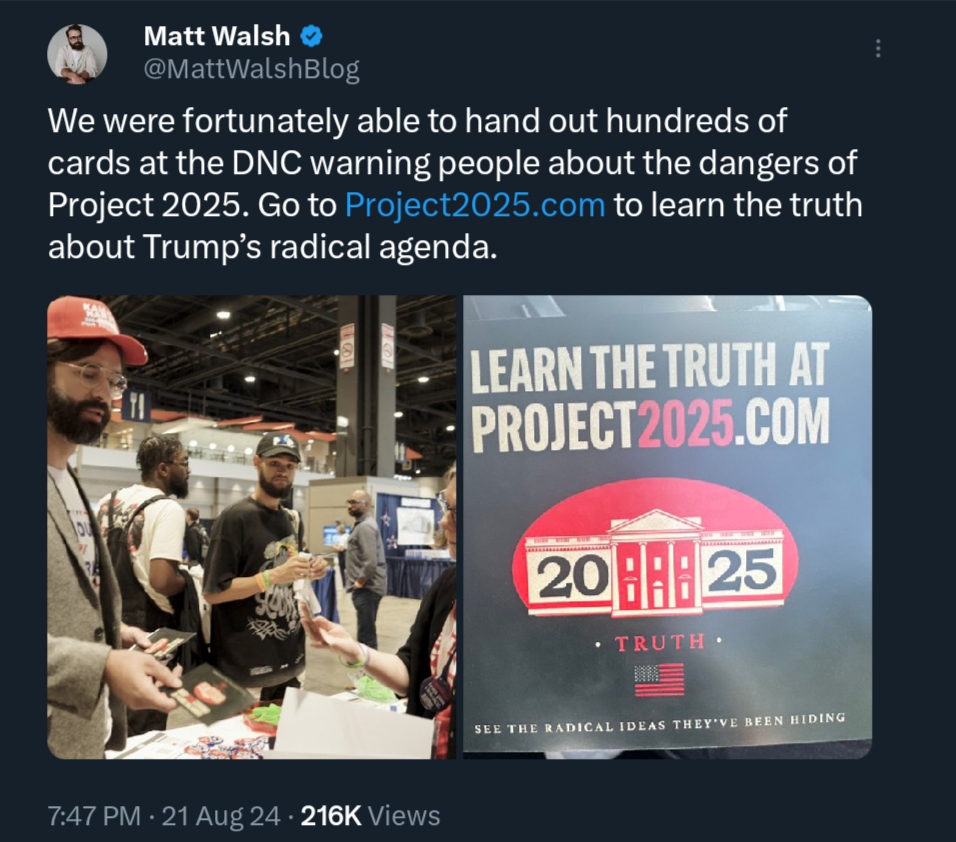Click the LEARN THE TRUTH AT headline
The height and width of the screenshot is (842, 956).
click(x=650, y=368)
